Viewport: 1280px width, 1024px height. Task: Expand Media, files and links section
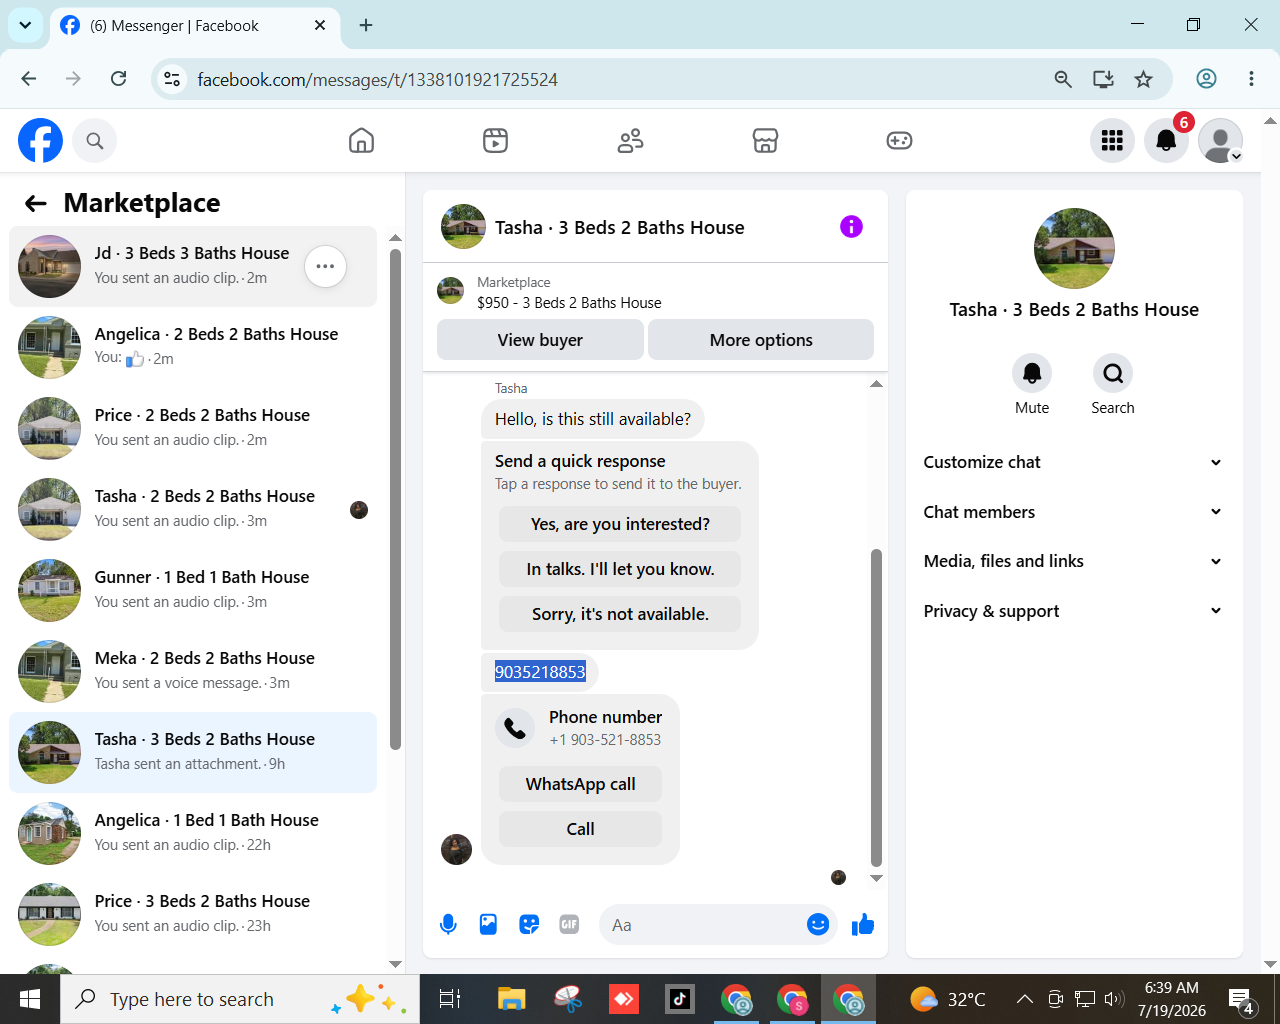click(1073, 561)
